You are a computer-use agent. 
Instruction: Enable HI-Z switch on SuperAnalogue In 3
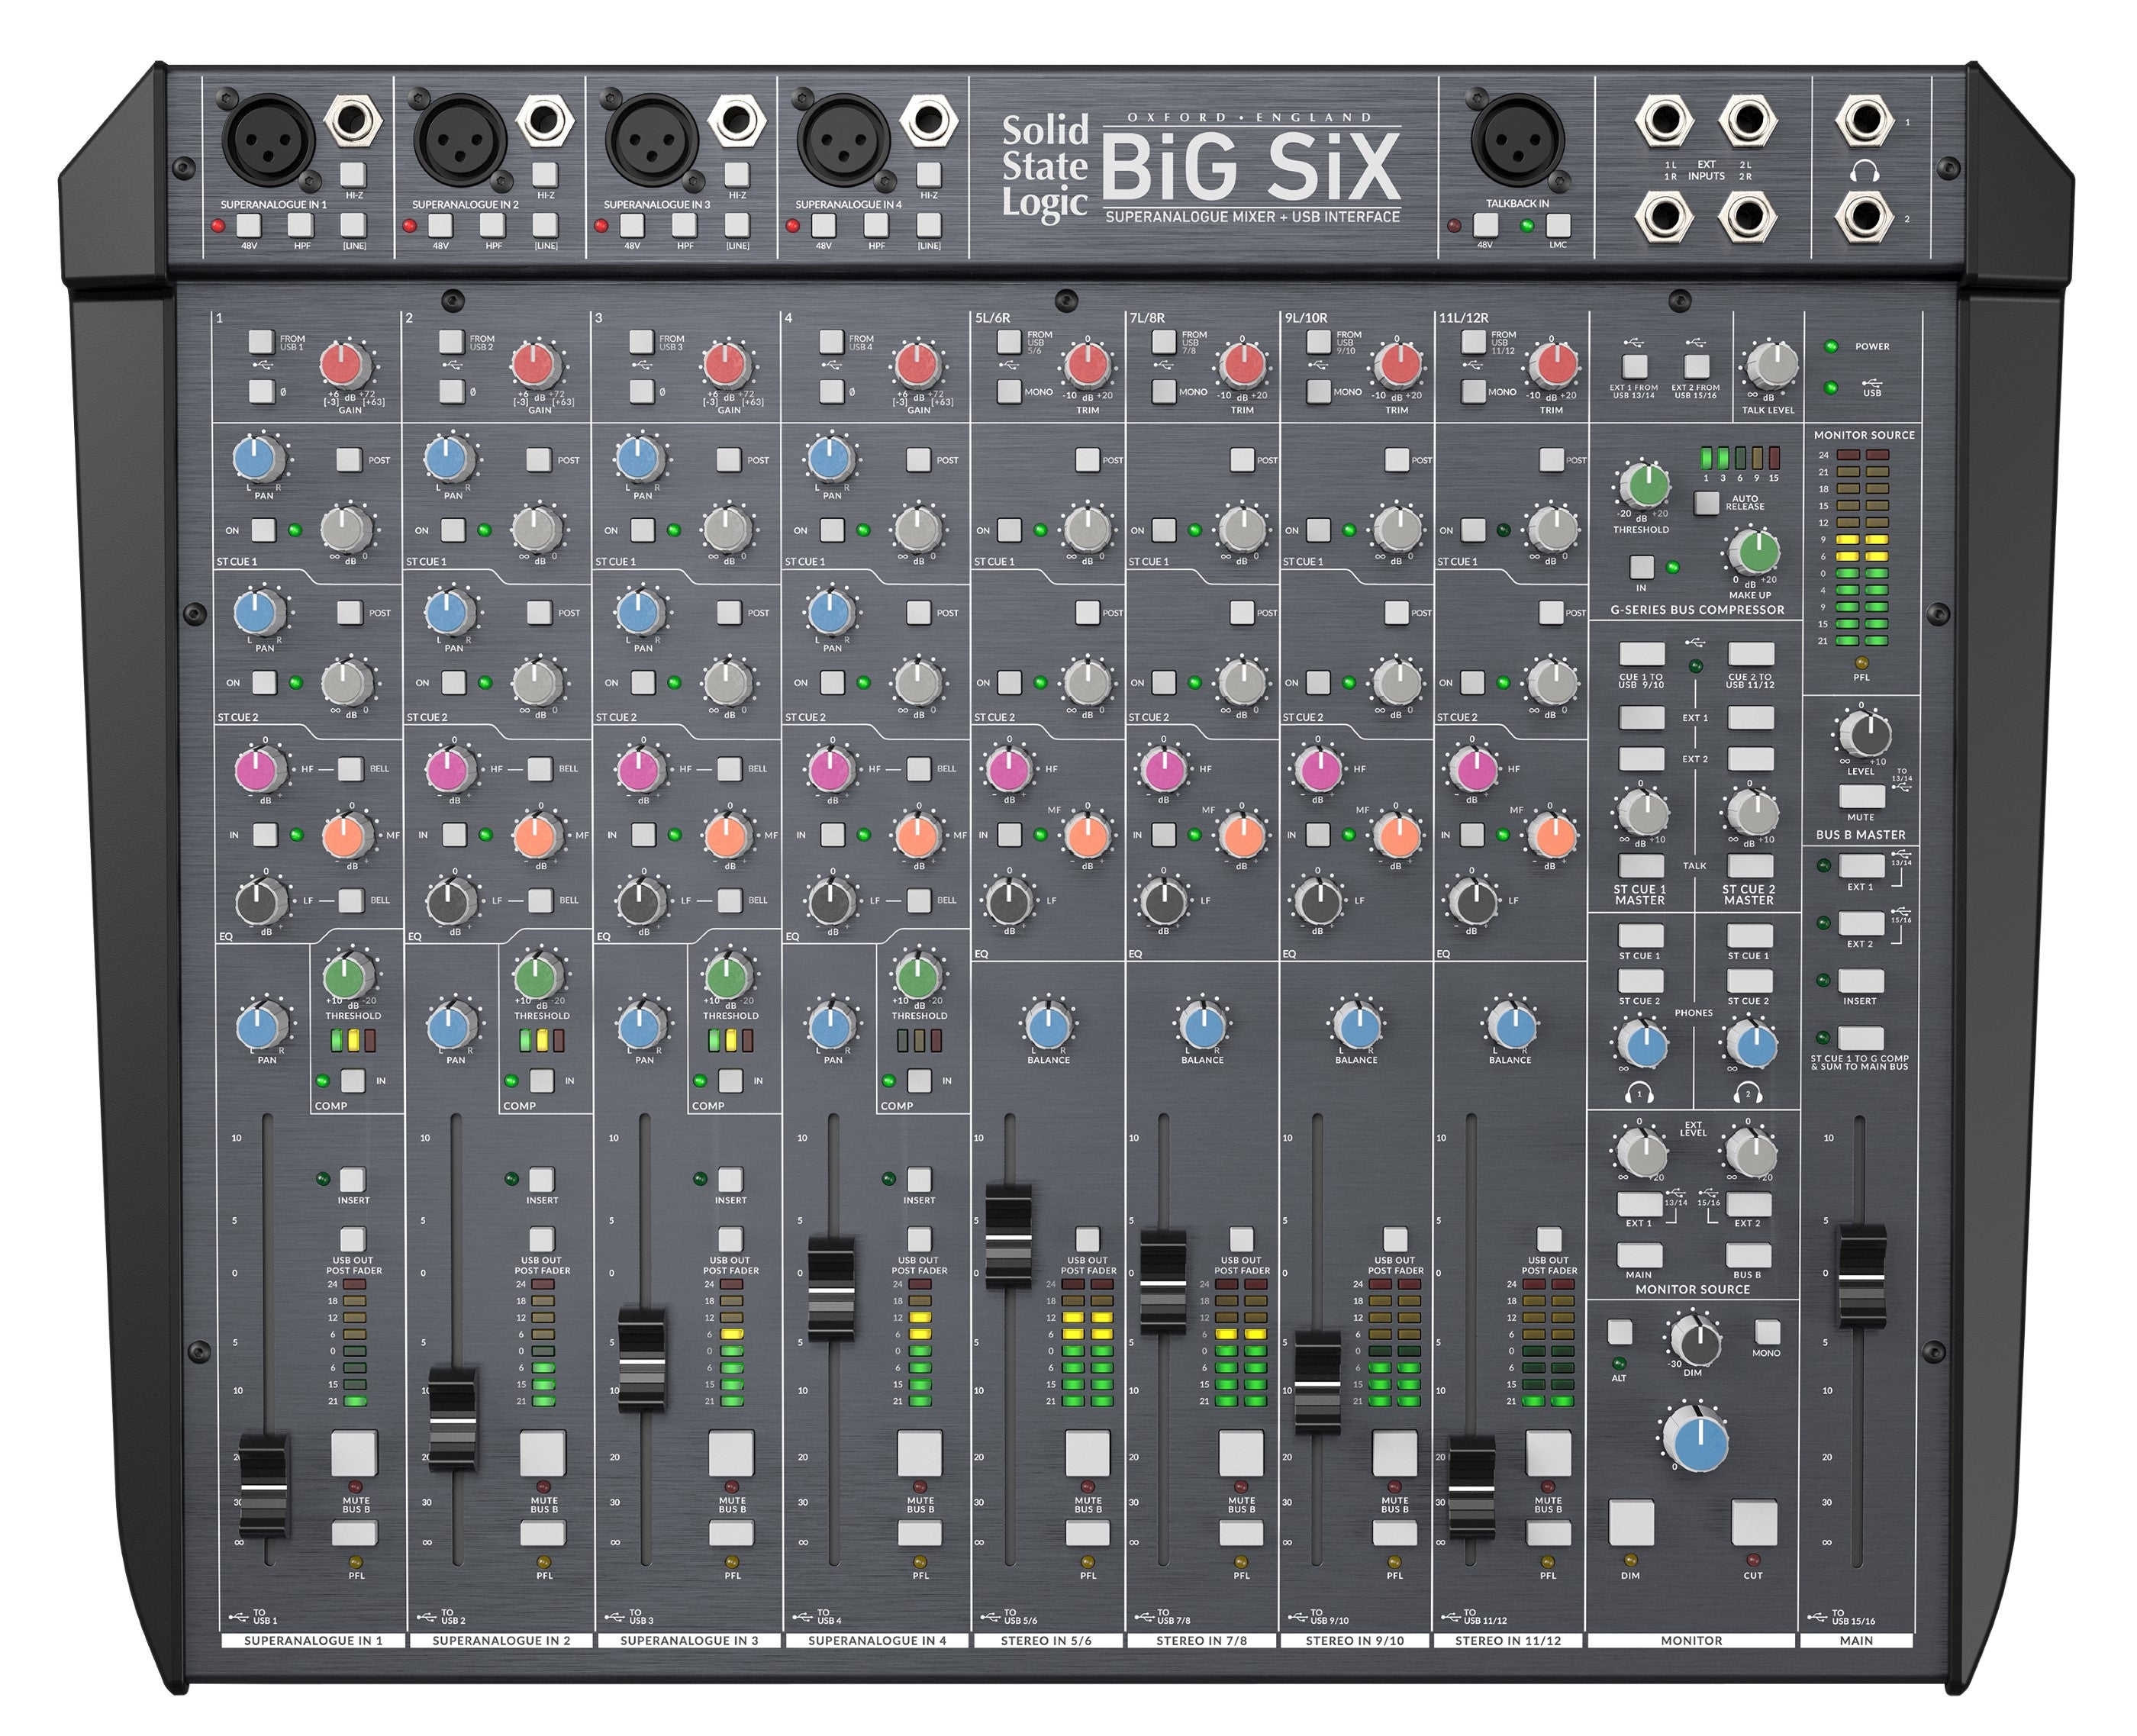pos(737,174)
